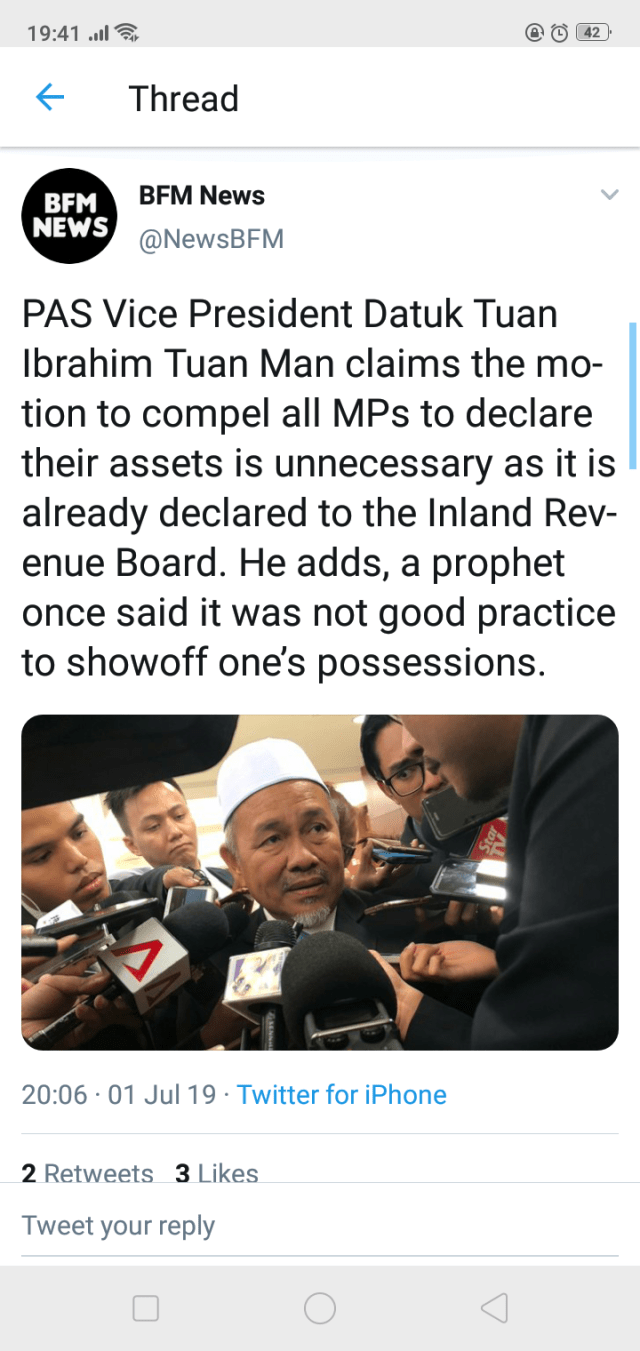Tap the Android home circle button
The width and height of the screenshot is (640, 1351).
click(320, 1308)
